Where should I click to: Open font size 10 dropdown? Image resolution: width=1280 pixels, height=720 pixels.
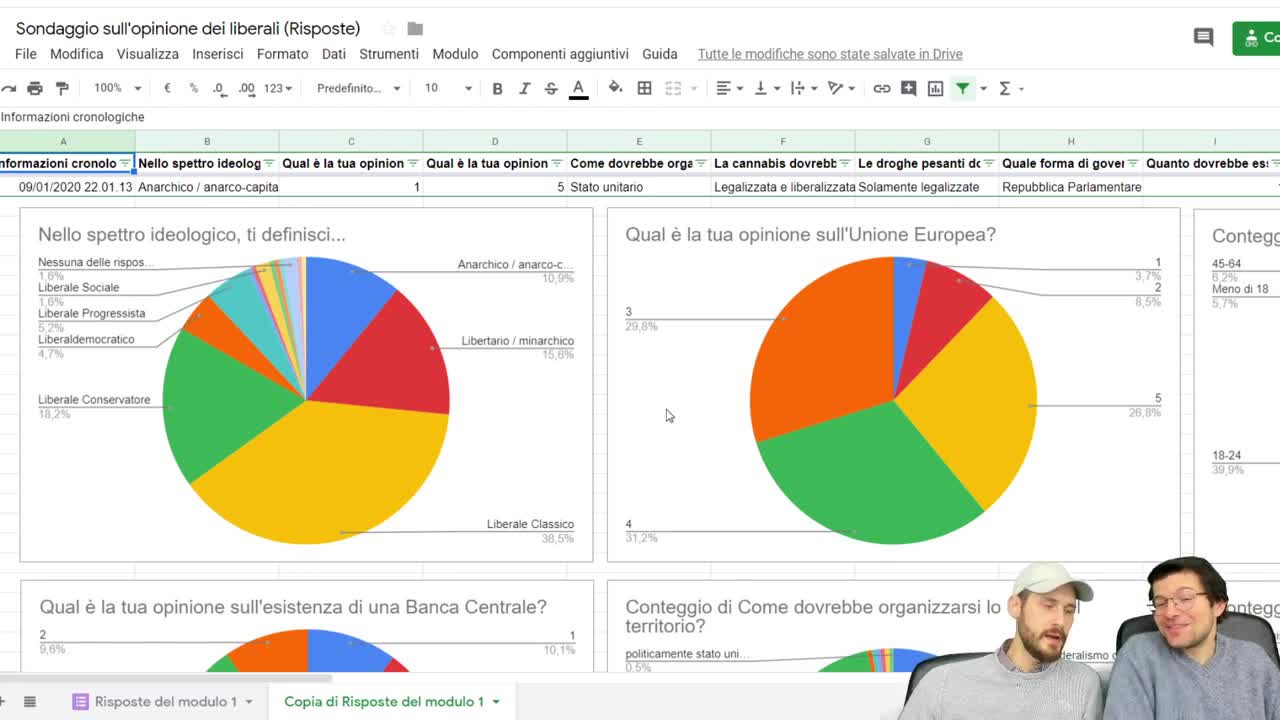pyautogui.click(x=447, y=88)
